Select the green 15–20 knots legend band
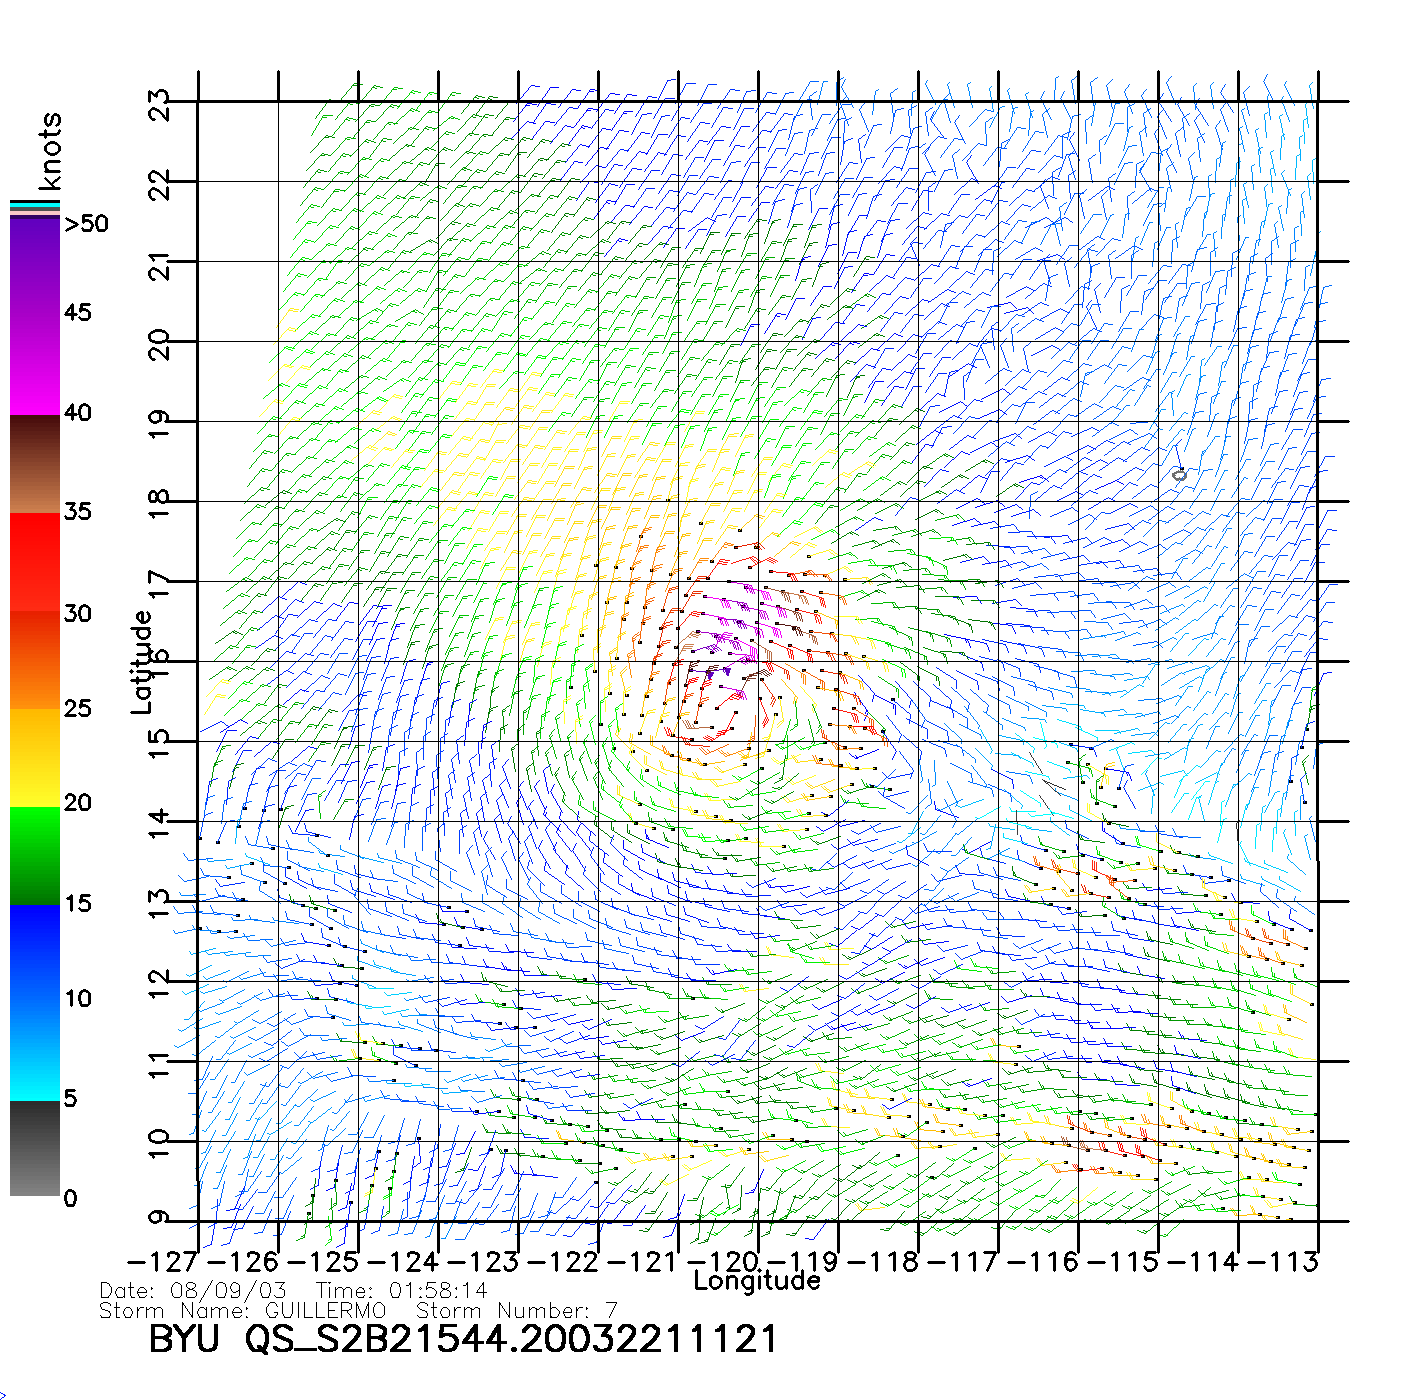 [x=35, y=855]
